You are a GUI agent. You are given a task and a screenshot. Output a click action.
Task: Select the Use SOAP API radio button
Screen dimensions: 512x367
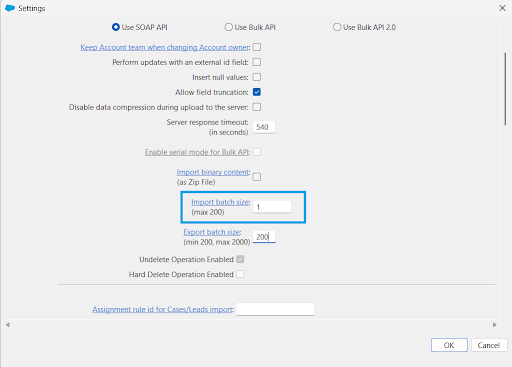116,27
